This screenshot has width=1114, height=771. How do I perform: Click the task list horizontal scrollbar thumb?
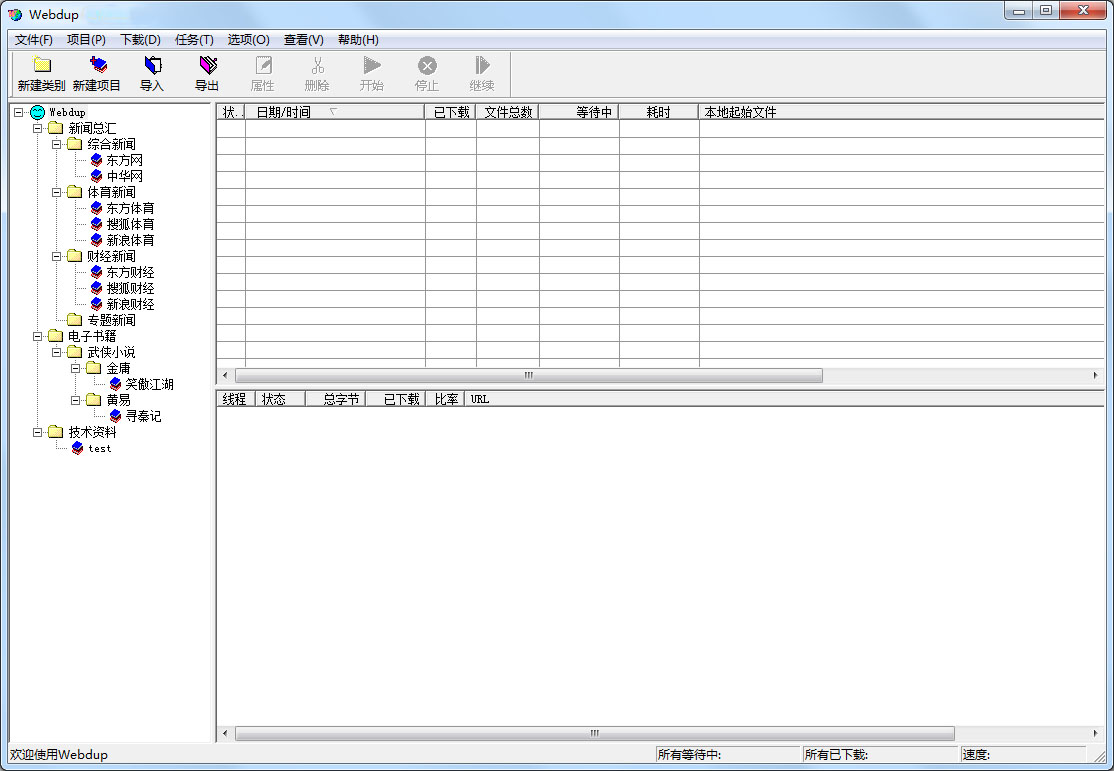(528, 376)
